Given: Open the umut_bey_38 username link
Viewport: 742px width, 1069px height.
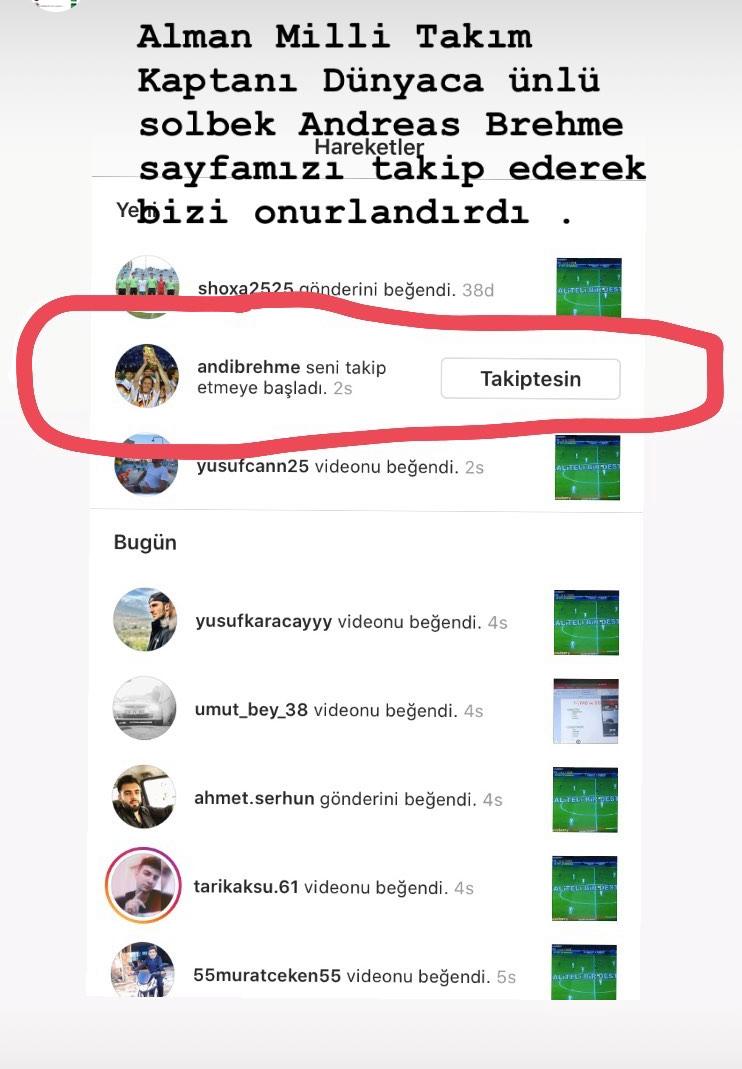Looking at the screenshot, I should pos(251,710).
